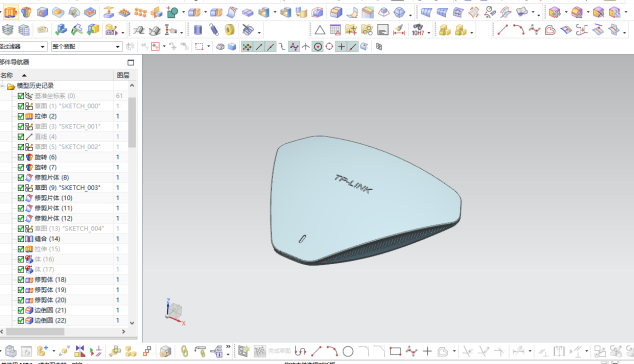Toggle the snap to existing point plus option
634x364 pixels.
(341, 47)
